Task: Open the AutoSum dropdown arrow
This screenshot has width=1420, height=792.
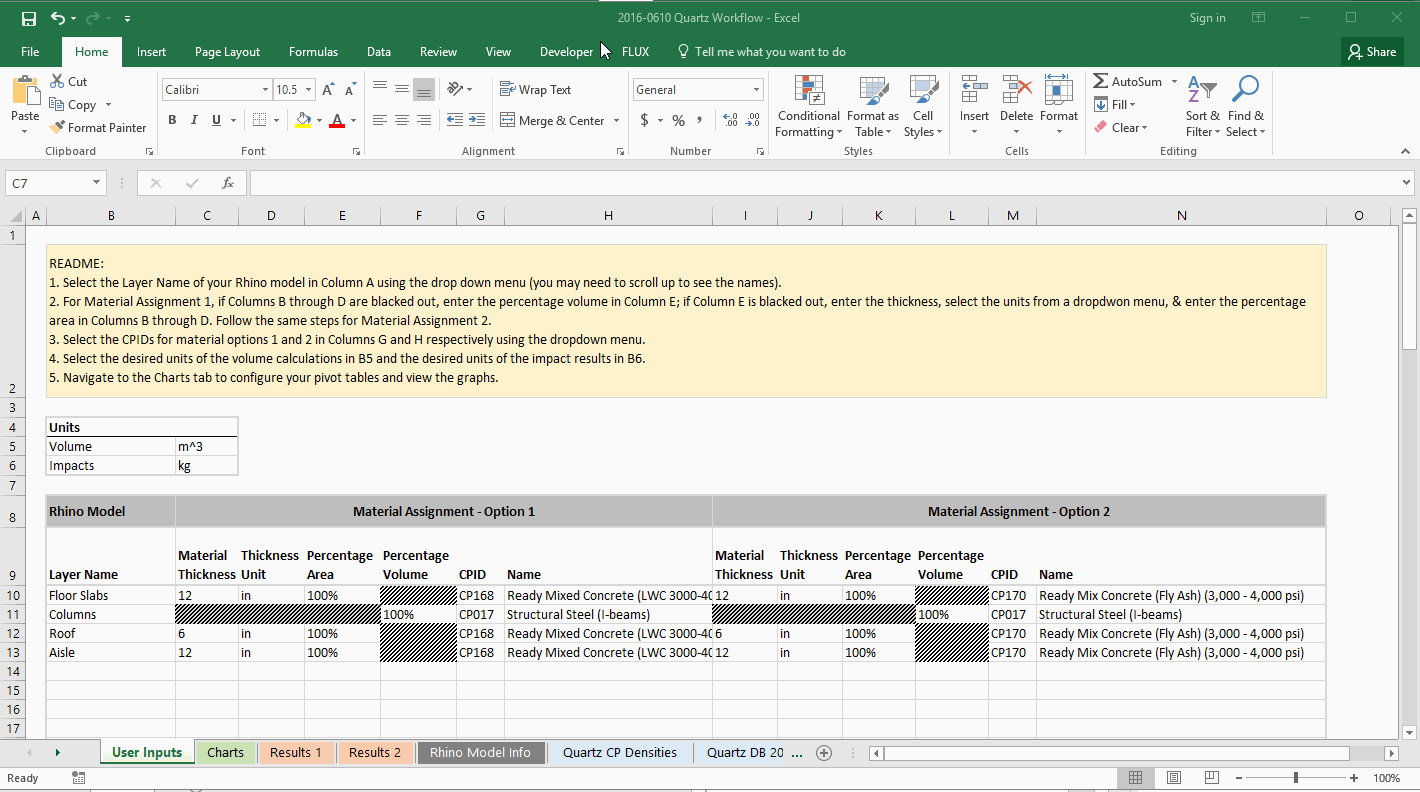Action: [1174, 82]
